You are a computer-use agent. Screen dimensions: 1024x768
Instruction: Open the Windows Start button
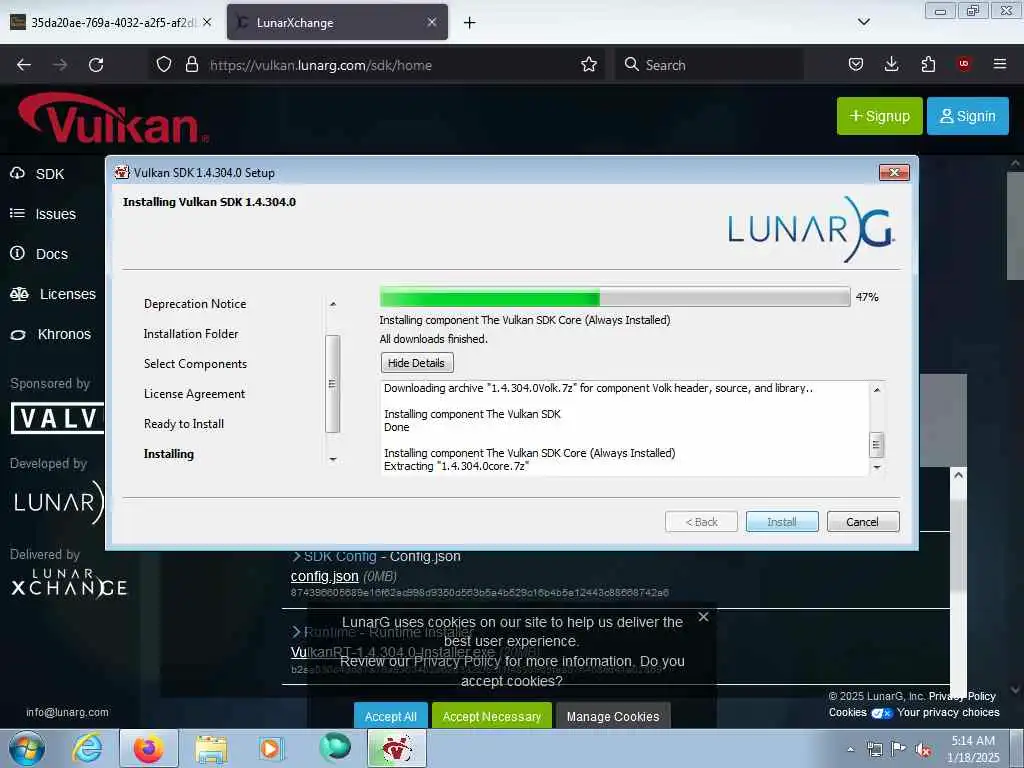[26, 749]
